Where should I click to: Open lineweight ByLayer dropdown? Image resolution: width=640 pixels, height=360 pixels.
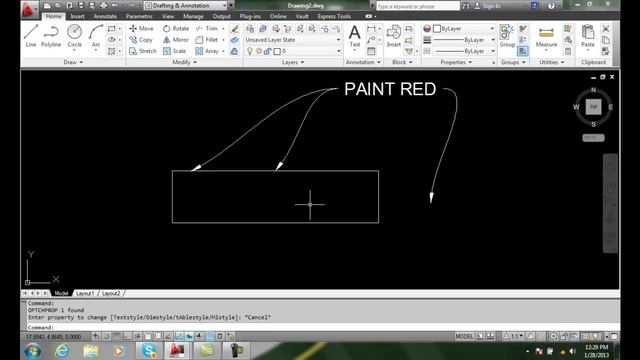[x=464, y=40]
